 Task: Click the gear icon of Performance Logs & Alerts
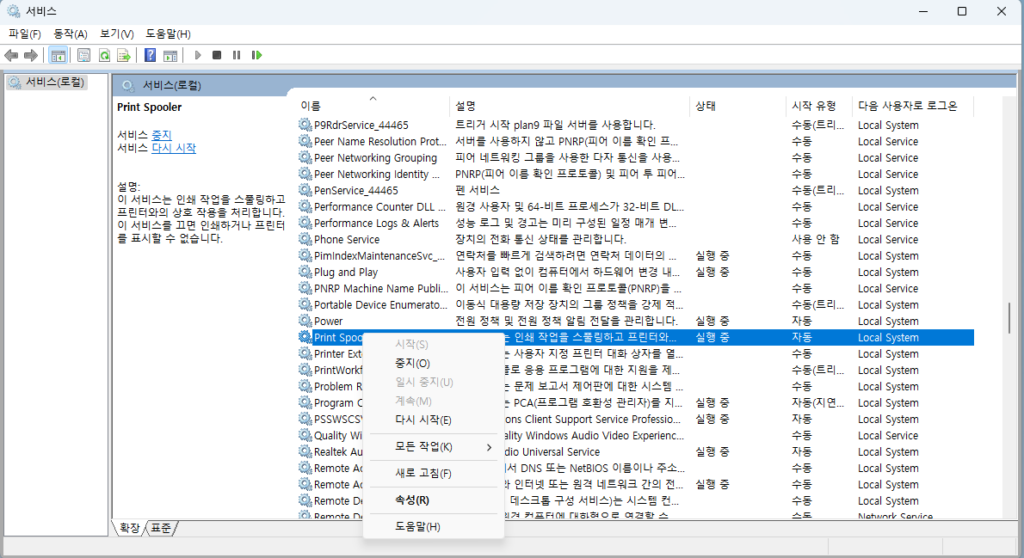pos(305,222)
